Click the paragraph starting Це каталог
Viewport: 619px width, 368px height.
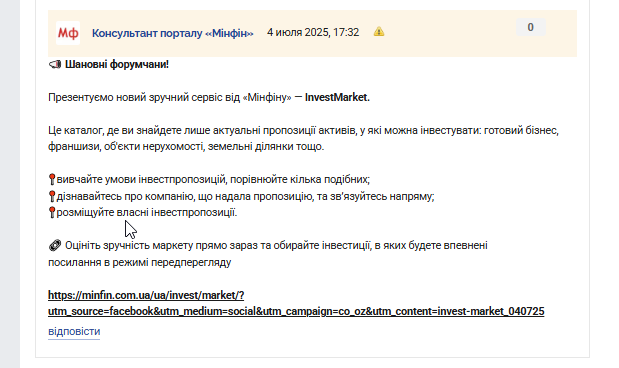(x=303, y=138)
